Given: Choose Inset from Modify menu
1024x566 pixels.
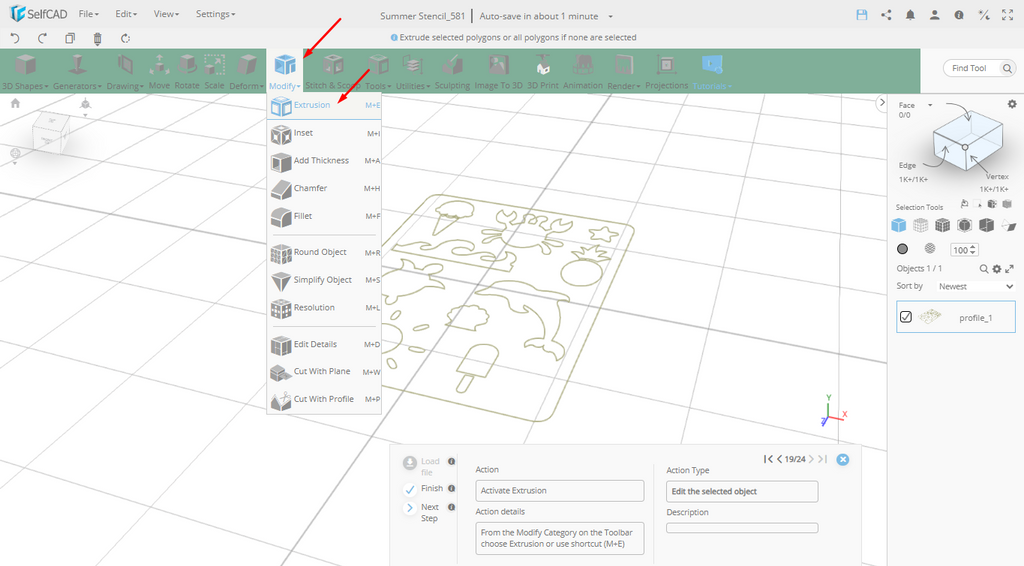Looking at the screenshot, I should click(325, 133).
